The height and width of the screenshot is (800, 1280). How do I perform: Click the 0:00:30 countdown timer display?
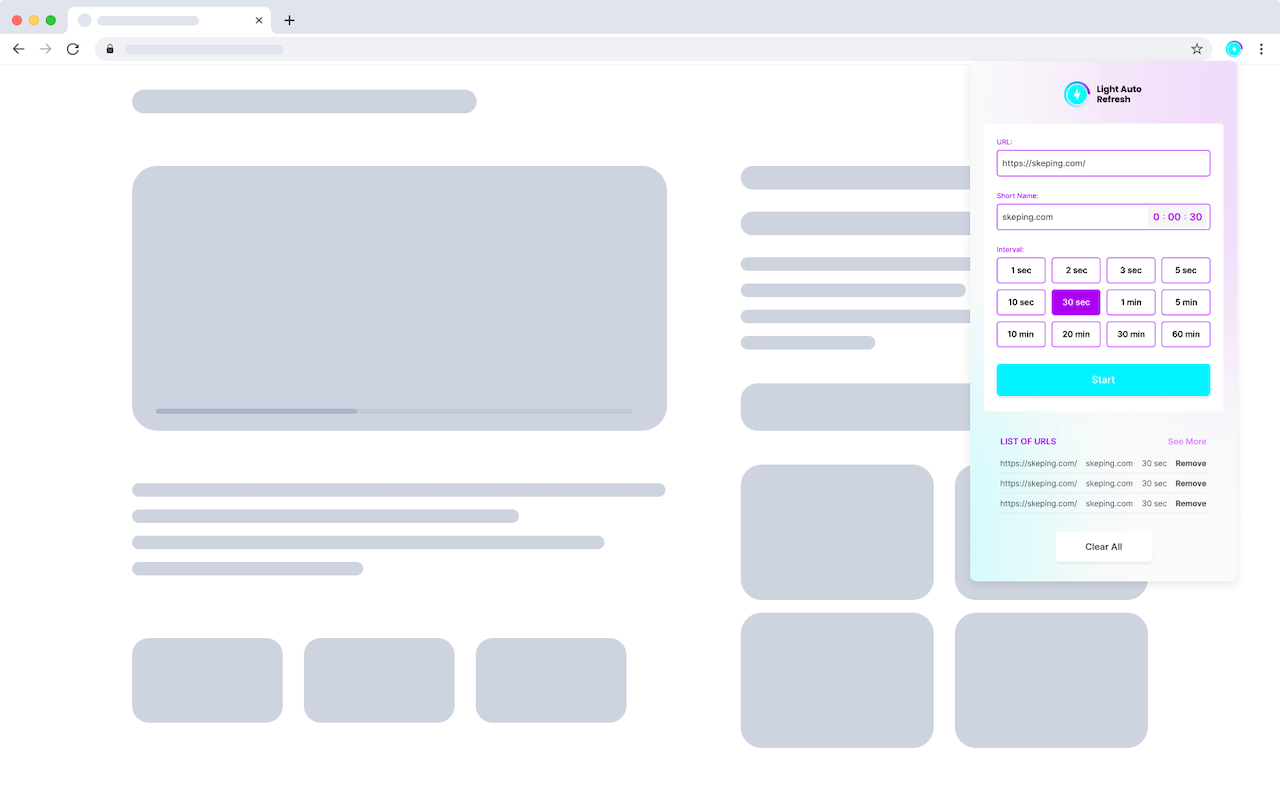[x=1178, y=217]
